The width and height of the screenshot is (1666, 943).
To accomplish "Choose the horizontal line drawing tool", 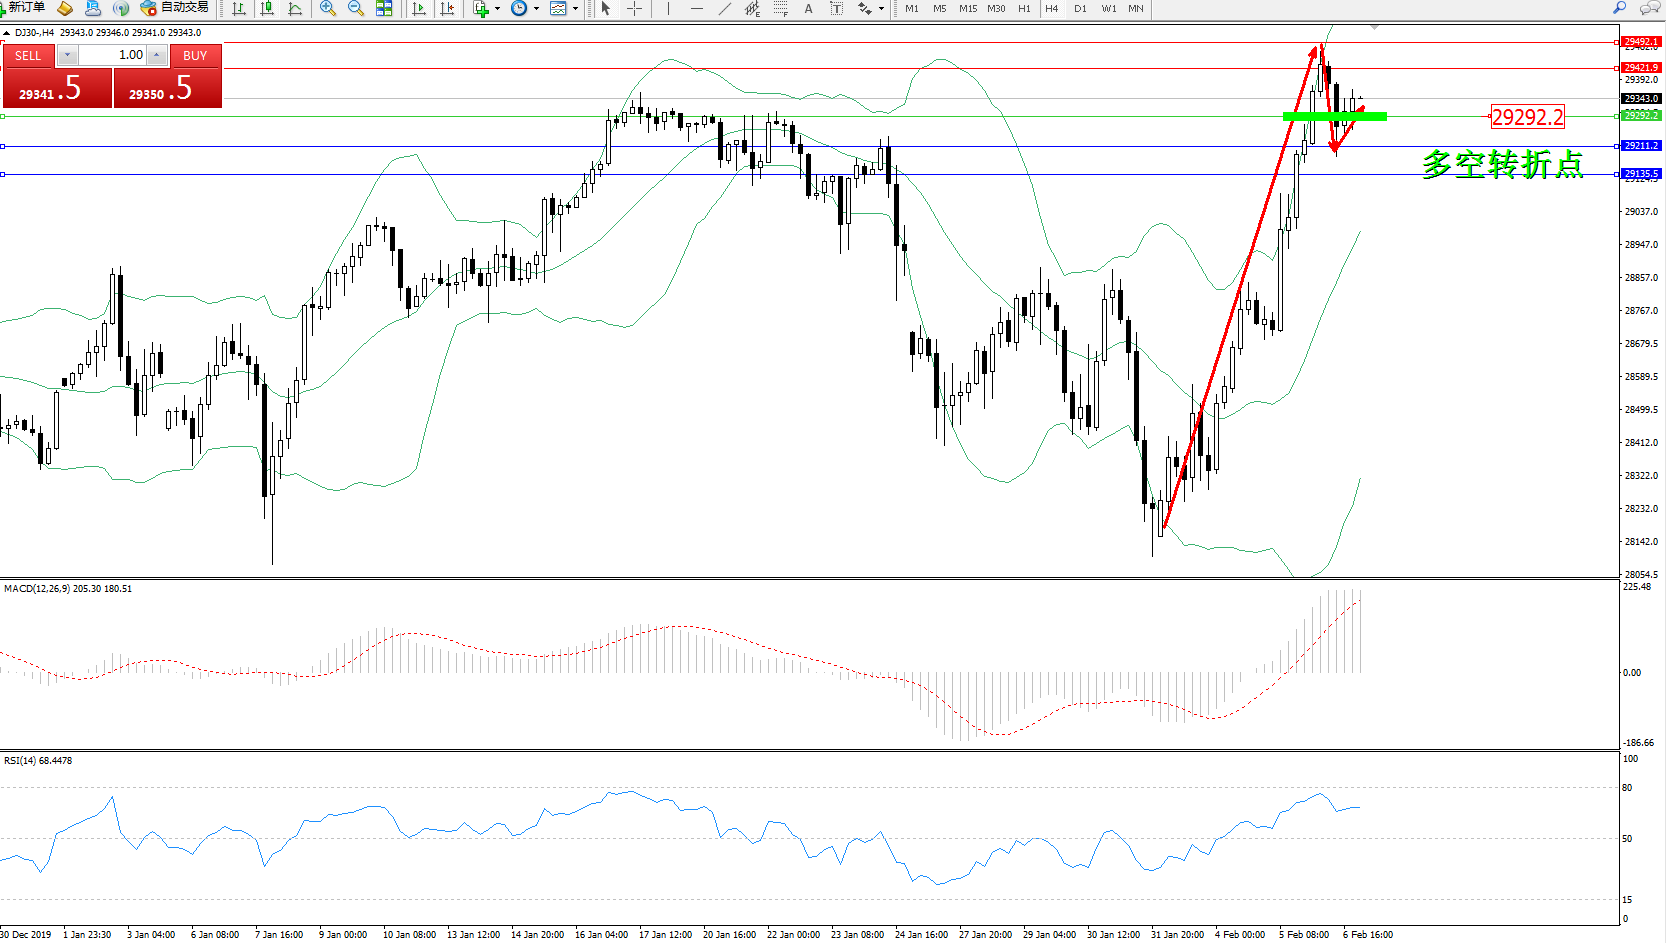I will [x=696, y=9].
